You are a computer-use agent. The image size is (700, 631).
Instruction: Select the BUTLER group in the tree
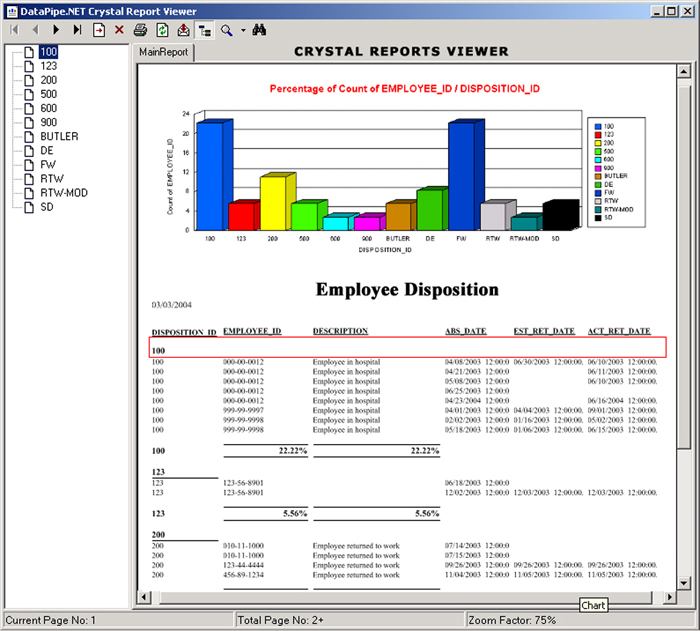click(x=59, y=136)
